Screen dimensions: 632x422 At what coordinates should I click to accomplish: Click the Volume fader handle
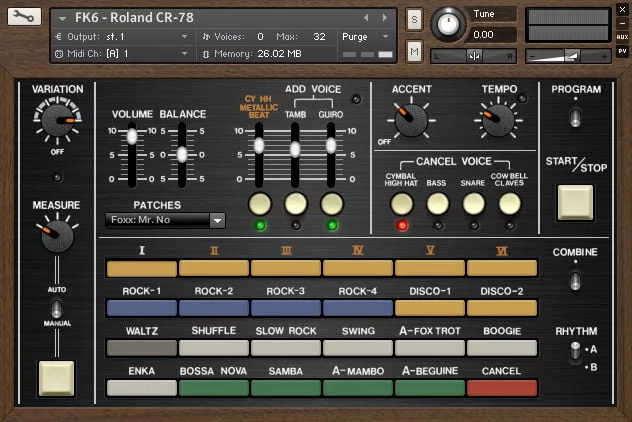[x=132, y=137]
